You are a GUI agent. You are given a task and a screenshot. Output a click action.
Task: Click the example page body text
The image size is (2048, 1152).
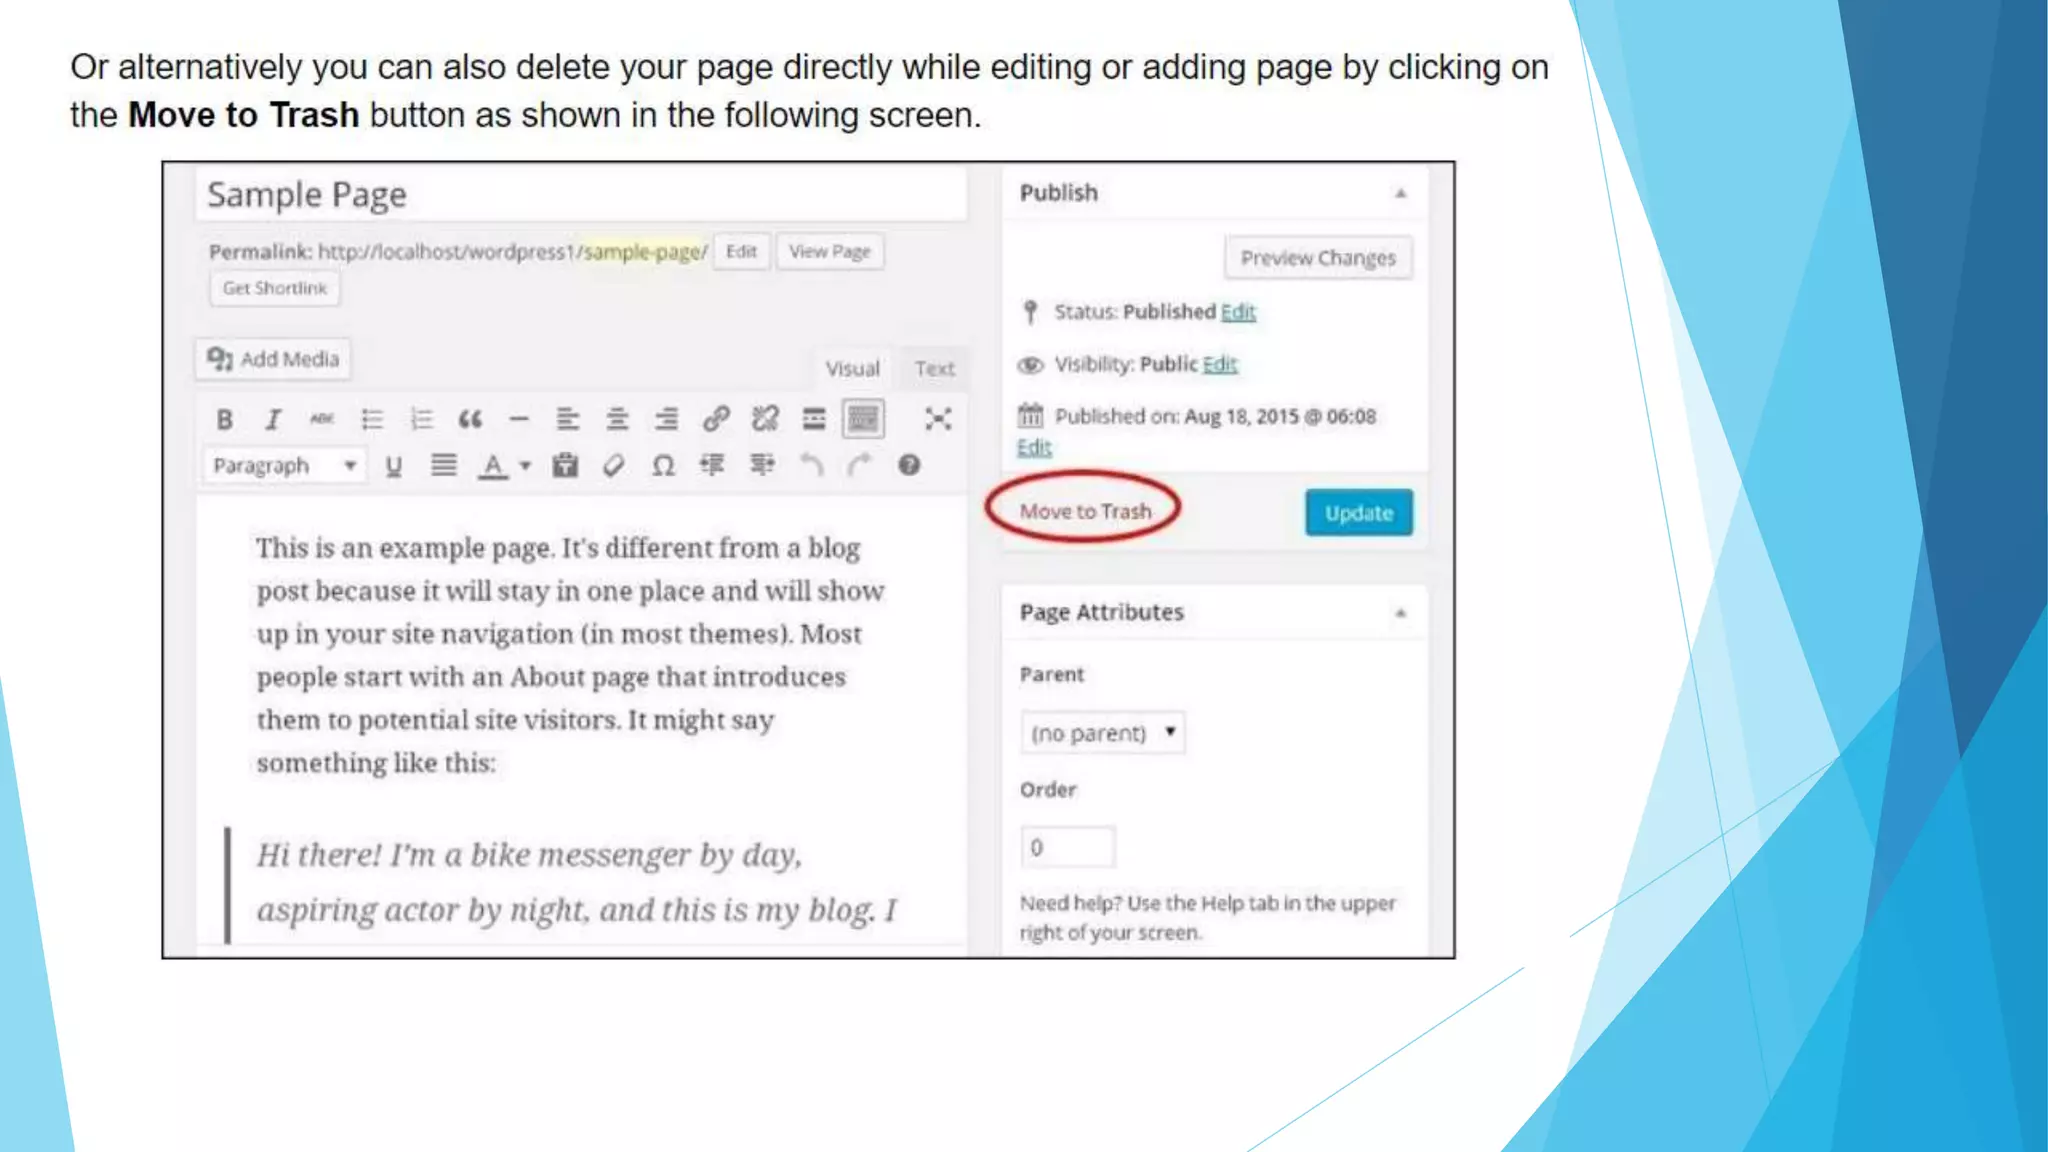[570, 655]
